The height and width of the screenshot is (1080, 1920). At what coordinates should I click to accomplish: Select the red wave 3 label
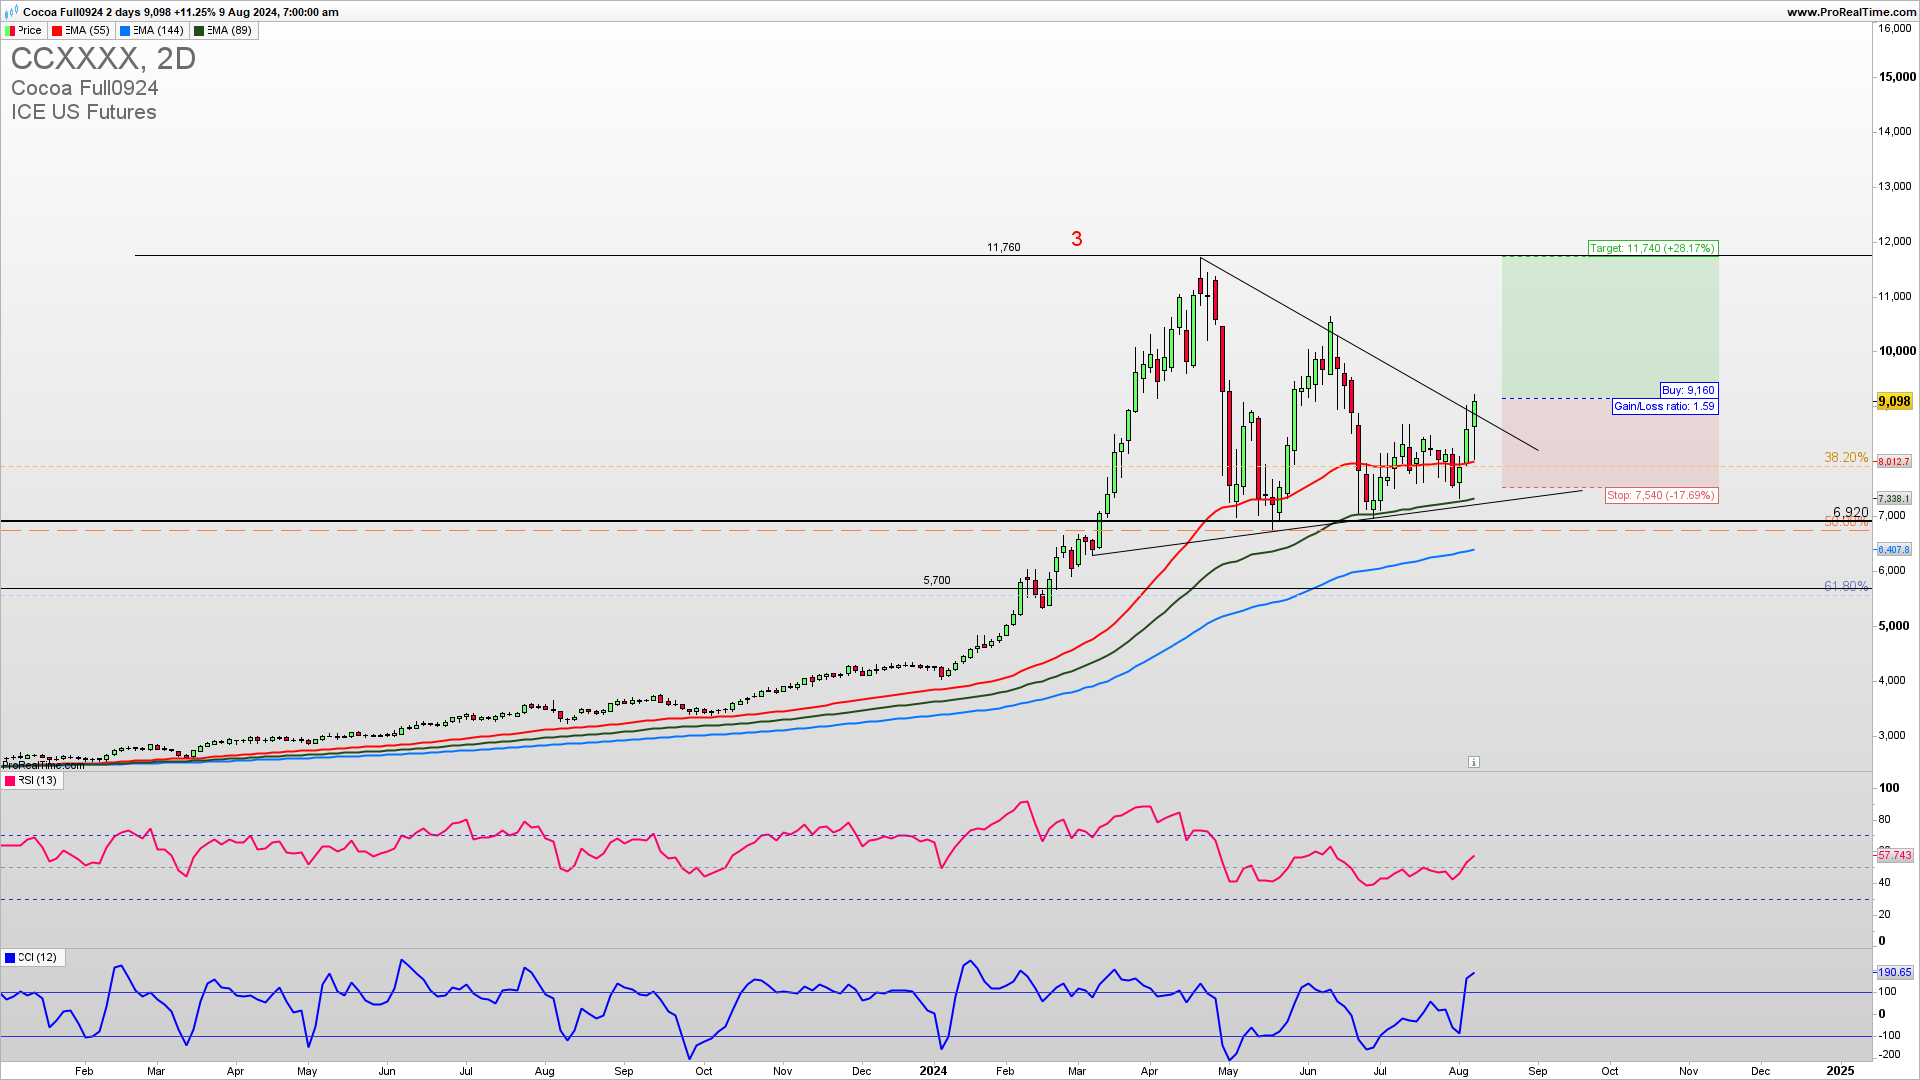(1077, 239)
